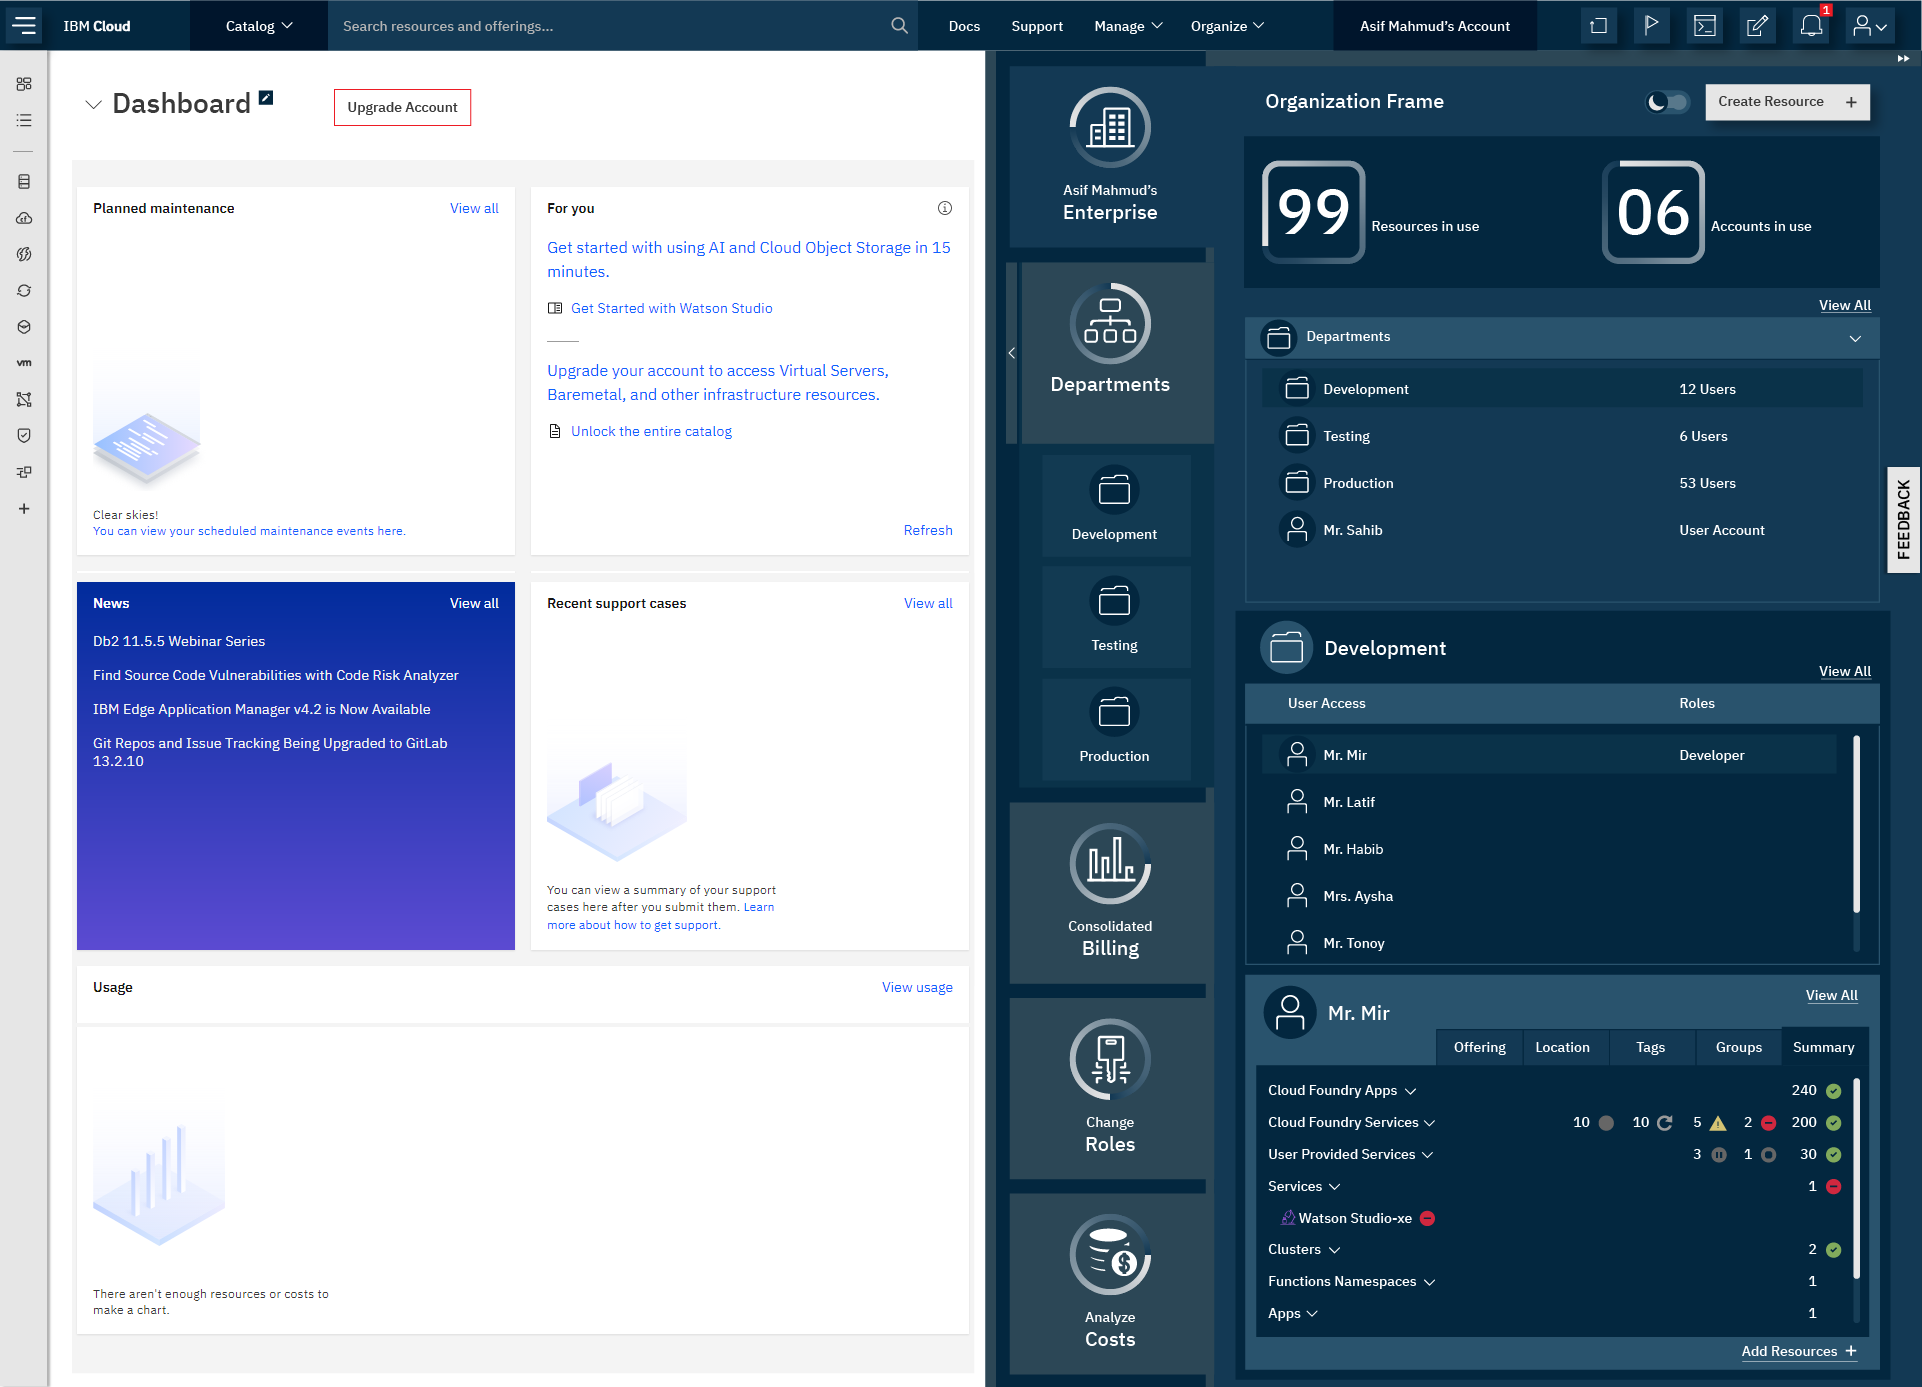This screenshot has height=1387, width=1922.
Task: Open the Manage menu
Action: click(1128, 26)
